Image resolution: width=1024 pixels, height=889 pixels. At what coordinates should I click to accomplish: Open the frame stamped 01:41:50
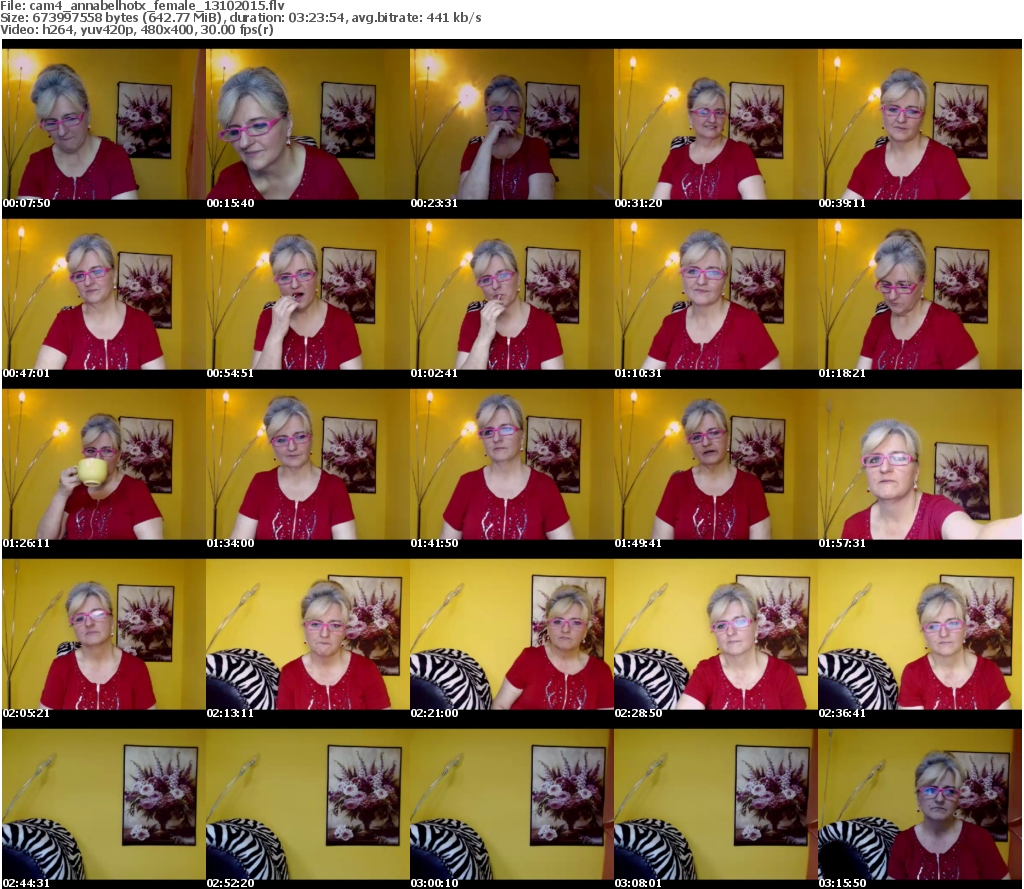(511, 464)
